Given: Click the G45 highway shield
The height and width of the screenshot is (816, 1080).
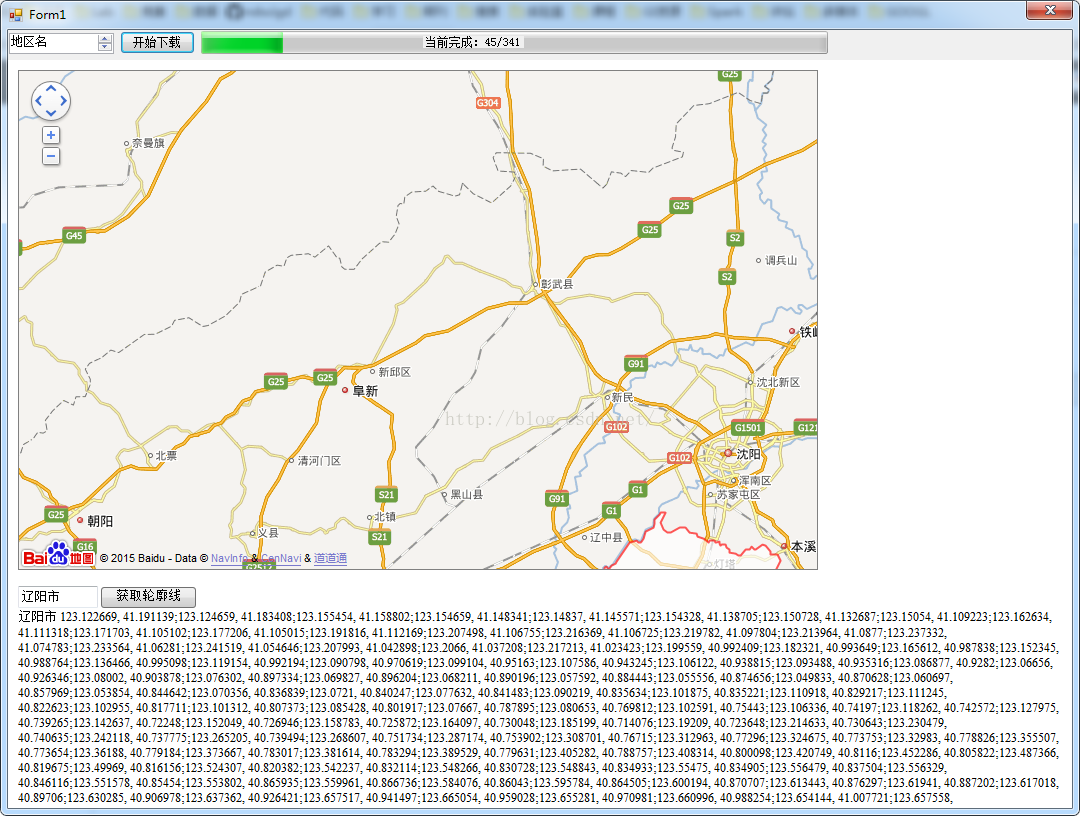Looking at the screenshot, I should (x=74, y=236).
